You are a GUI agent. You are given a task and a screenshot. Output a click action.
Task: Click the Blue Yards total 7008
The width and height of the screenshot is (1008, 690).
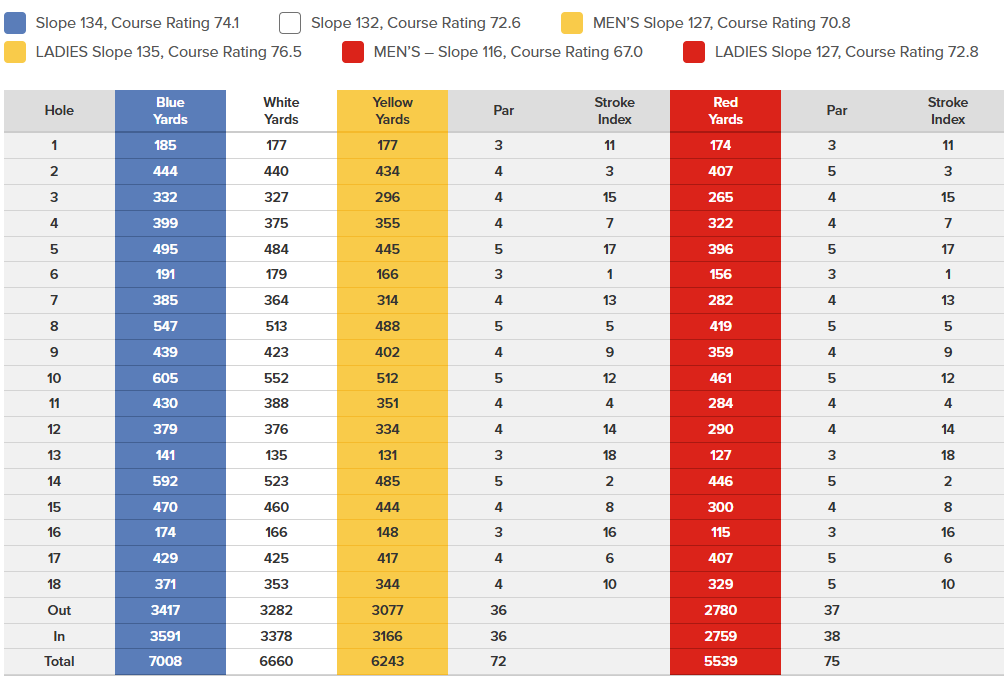point(165,661)
